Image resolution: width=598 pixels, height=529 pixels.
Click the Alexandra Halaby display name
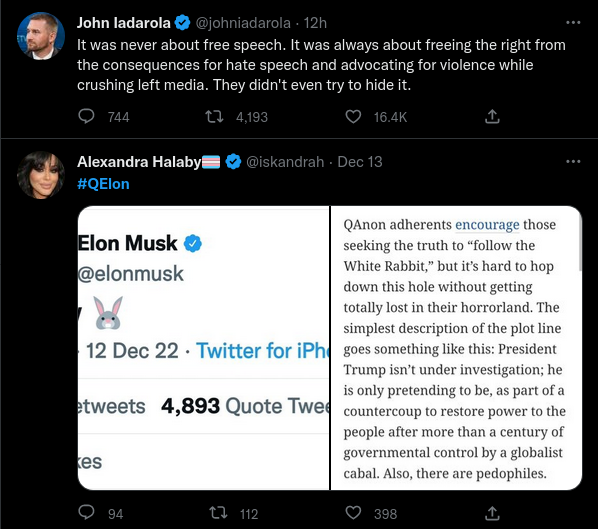(x=139, y=162)
